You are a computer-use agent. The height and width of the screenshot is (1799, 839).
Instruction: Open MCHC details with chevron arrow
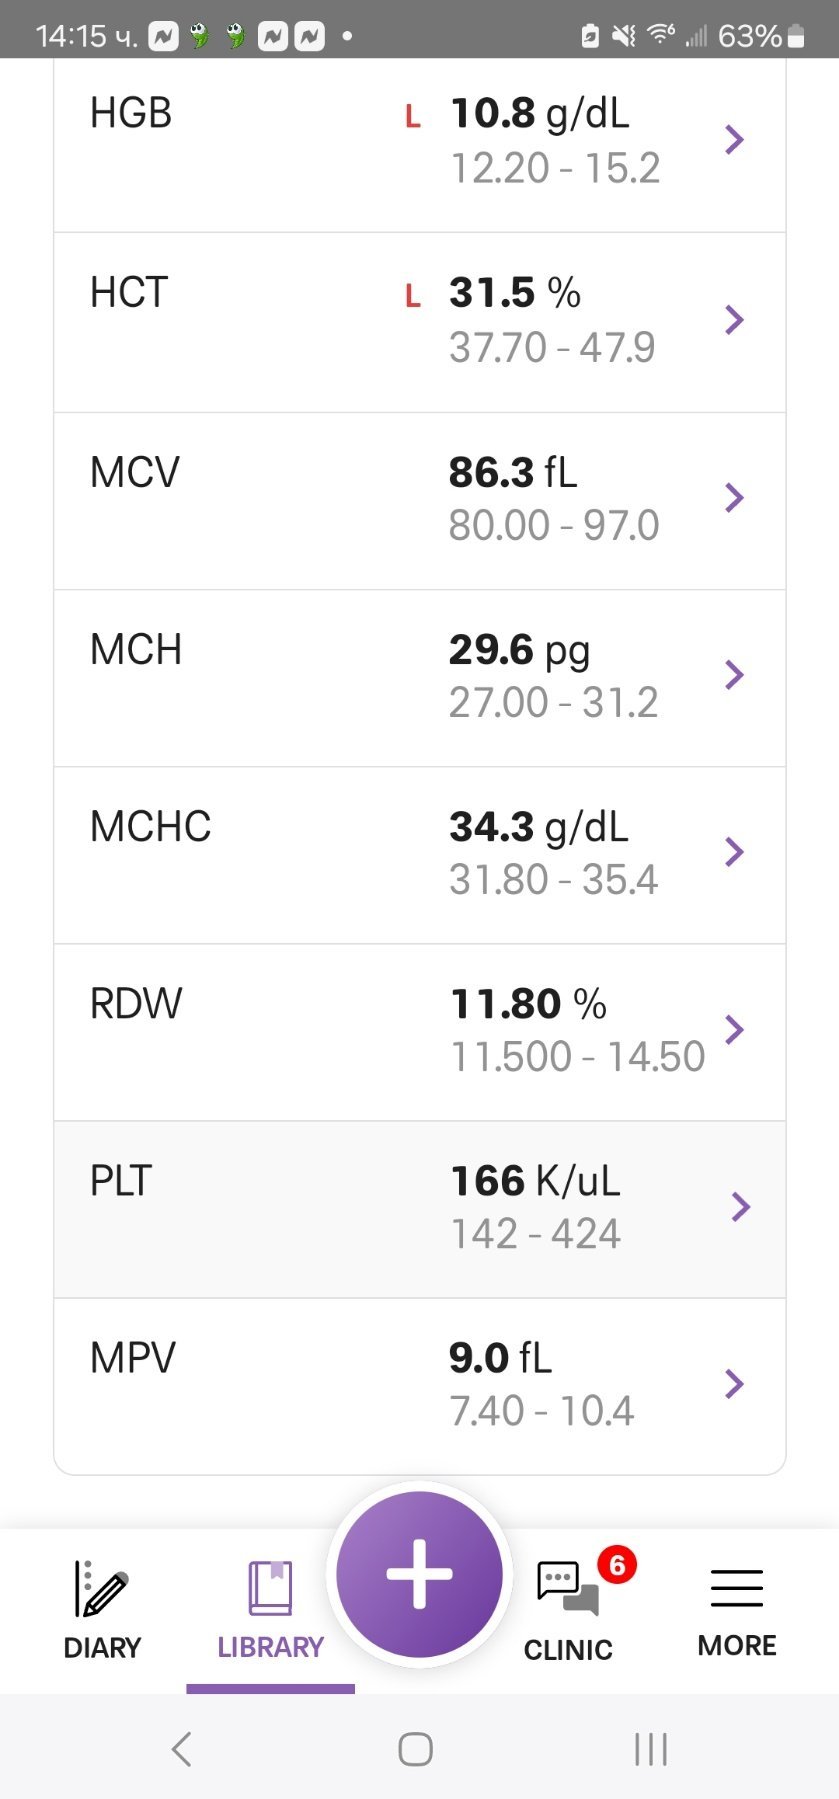pos(735,852)
